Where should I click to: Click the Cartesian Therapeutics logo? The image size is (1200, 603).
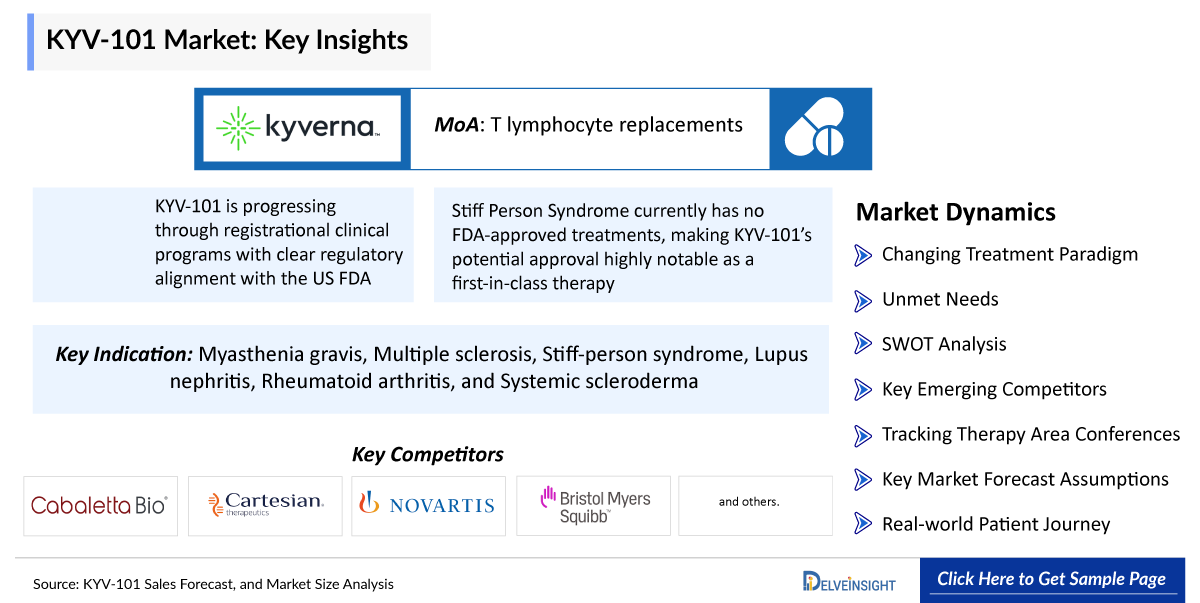265,505
